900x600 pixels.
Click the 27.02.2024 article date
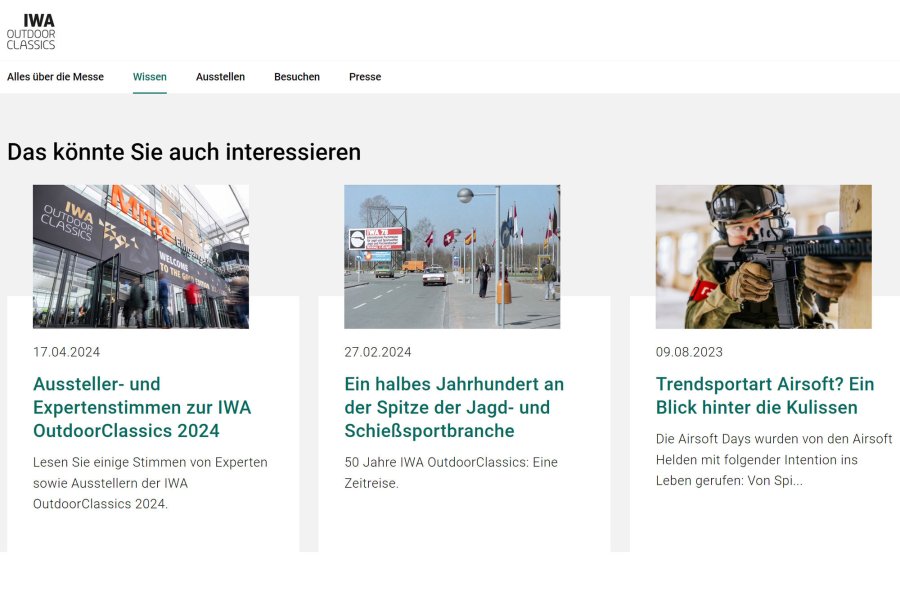[378, 352]
